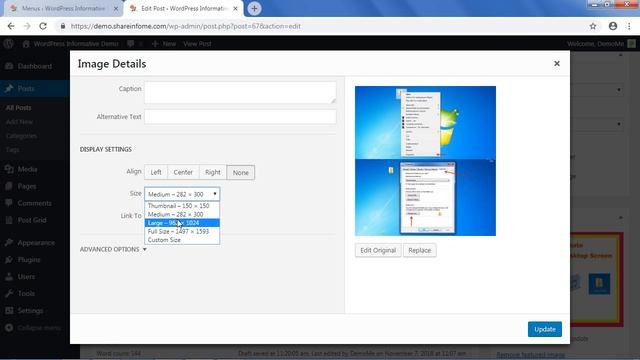
Task: Reload the current page
Action: 43,26
